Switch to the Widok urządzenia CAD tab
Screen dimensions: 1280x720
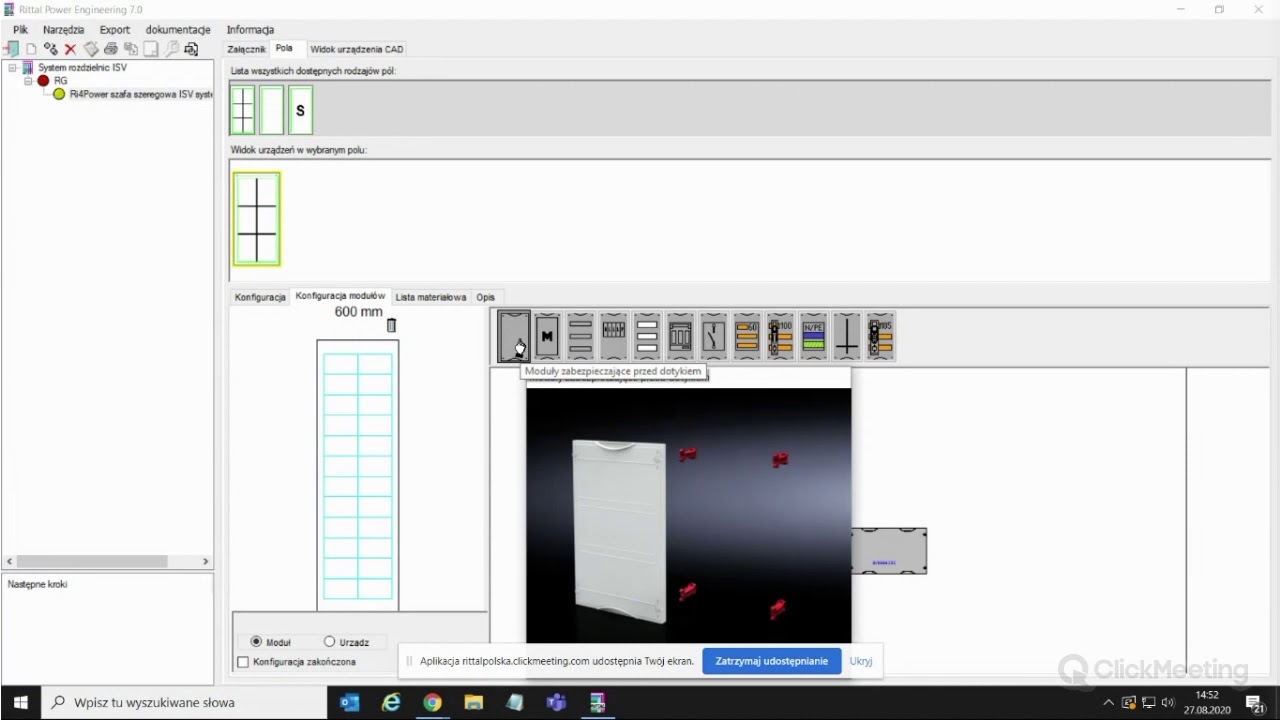[x=357, y=49]
